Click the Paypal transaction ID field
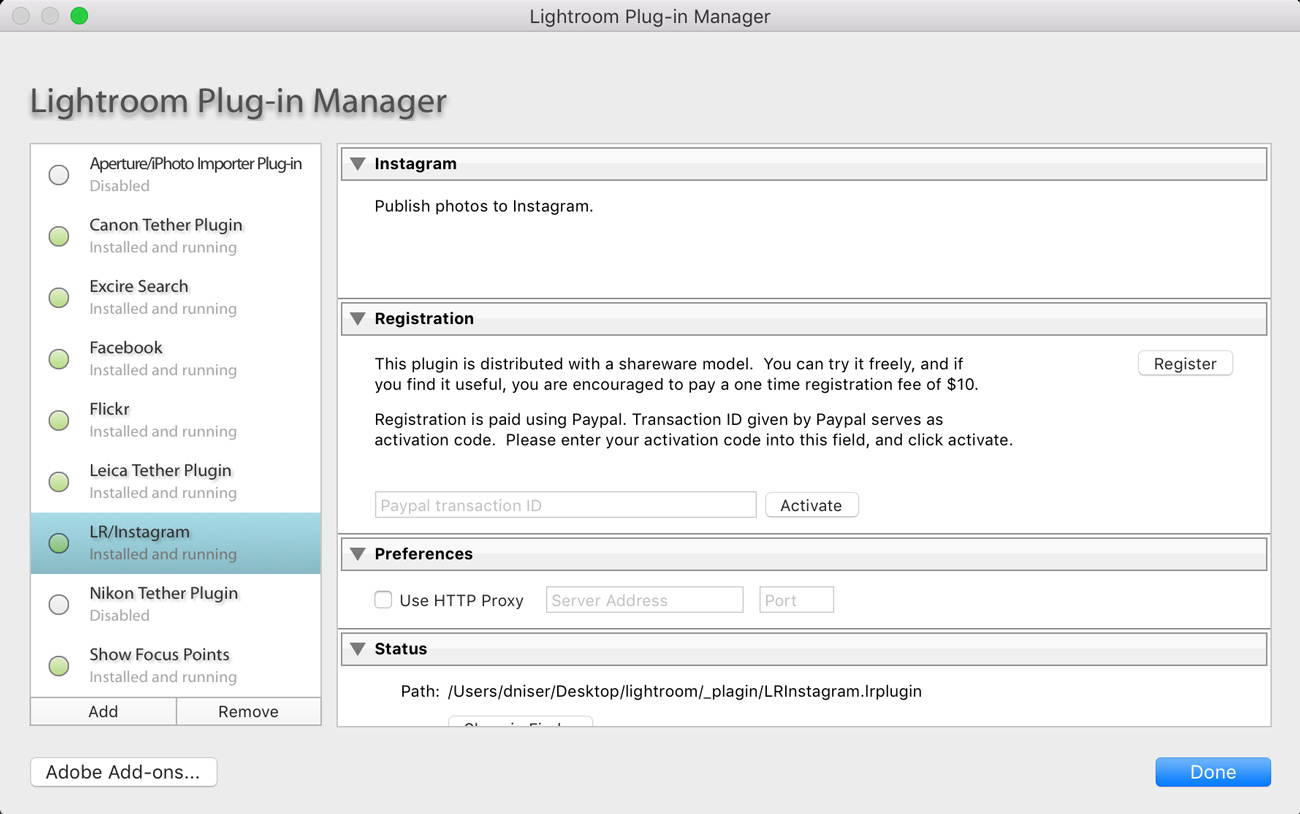The width and height of the screenshot is (1300, 814). coord(565,505)
